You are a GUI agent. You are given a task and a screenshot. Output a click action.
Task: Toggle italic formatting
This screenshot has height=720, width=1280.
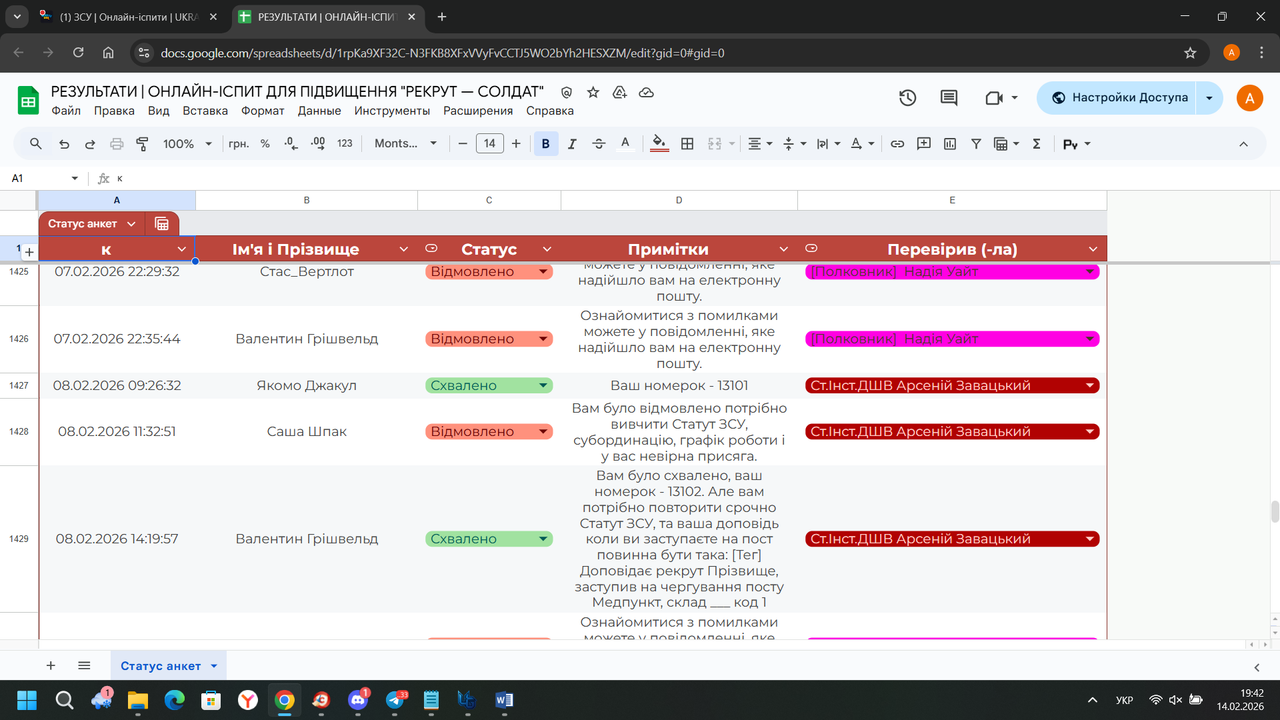572,144
